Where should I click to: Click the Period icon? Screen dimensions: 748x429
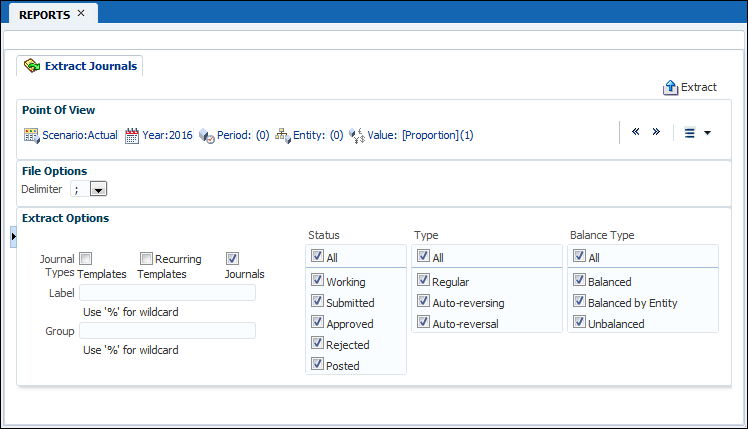coord(207,135)
